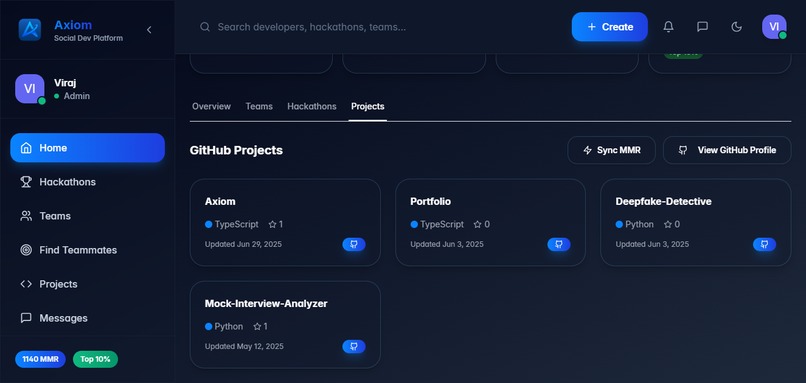Click 'Updated May 12, 2025' text
This screenshot has width=806, height=383.
point(244,346)
